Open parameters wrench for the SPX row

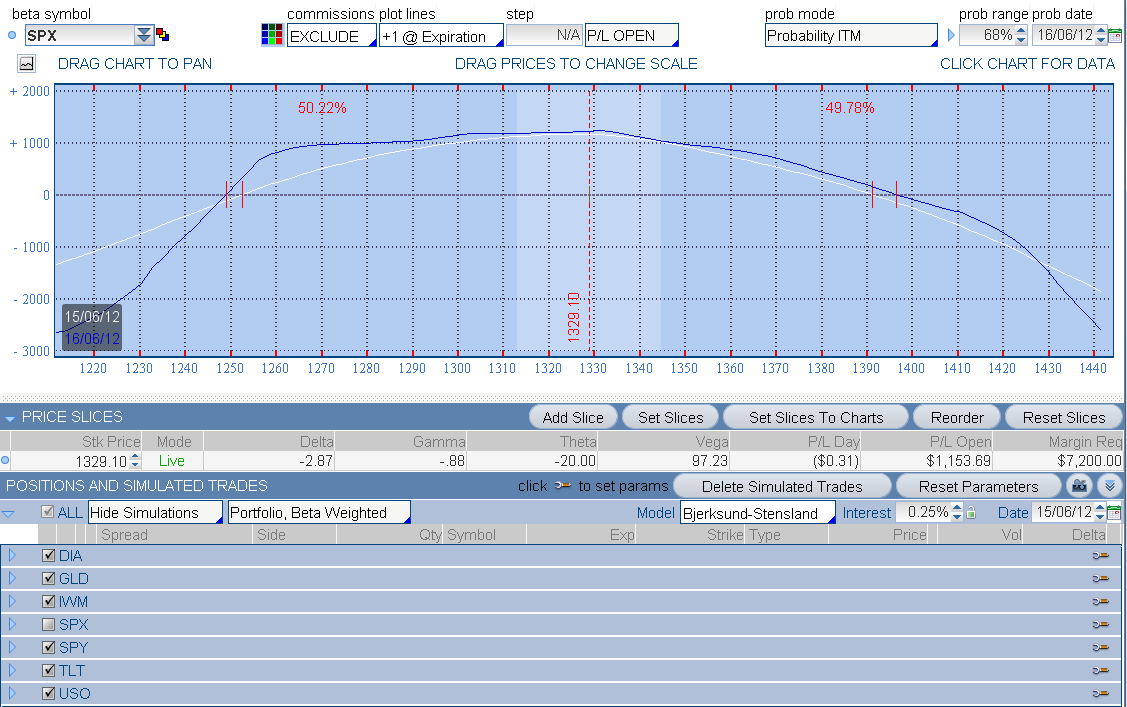1100,624
